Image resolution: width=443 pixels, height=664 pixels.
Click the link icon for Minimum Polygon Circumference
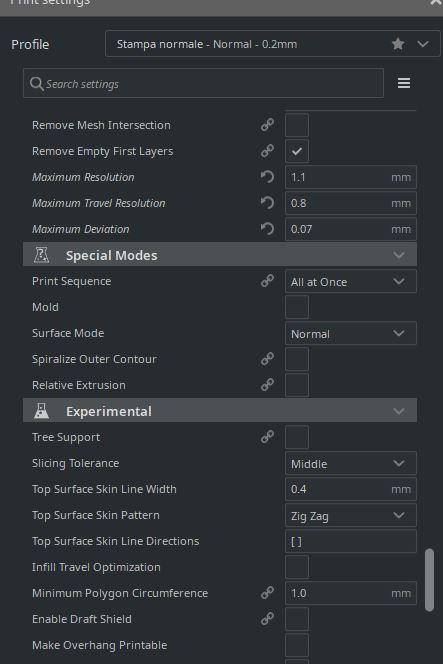coord(267,592)
